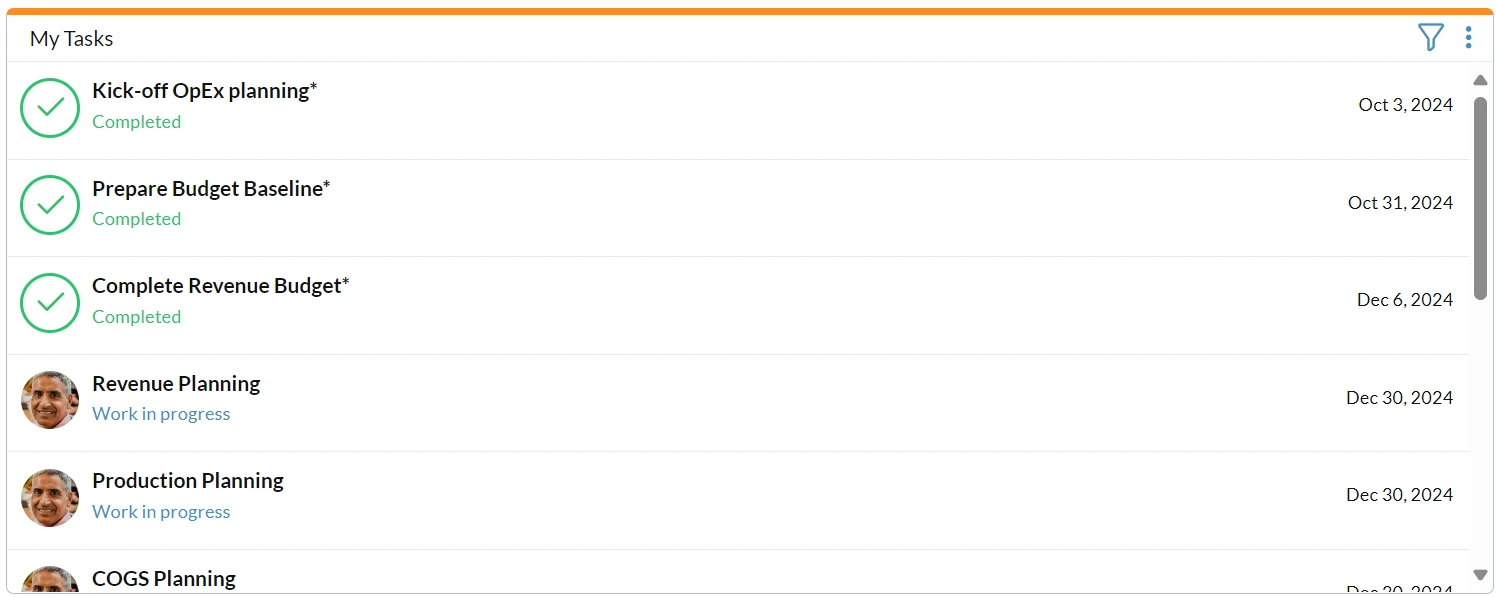Image resolution: width=1496 pixels, height=597 pixels.
Task: Open the vertical three-dot options menu
Action: pyautogui.click(x=1468, y=38)
